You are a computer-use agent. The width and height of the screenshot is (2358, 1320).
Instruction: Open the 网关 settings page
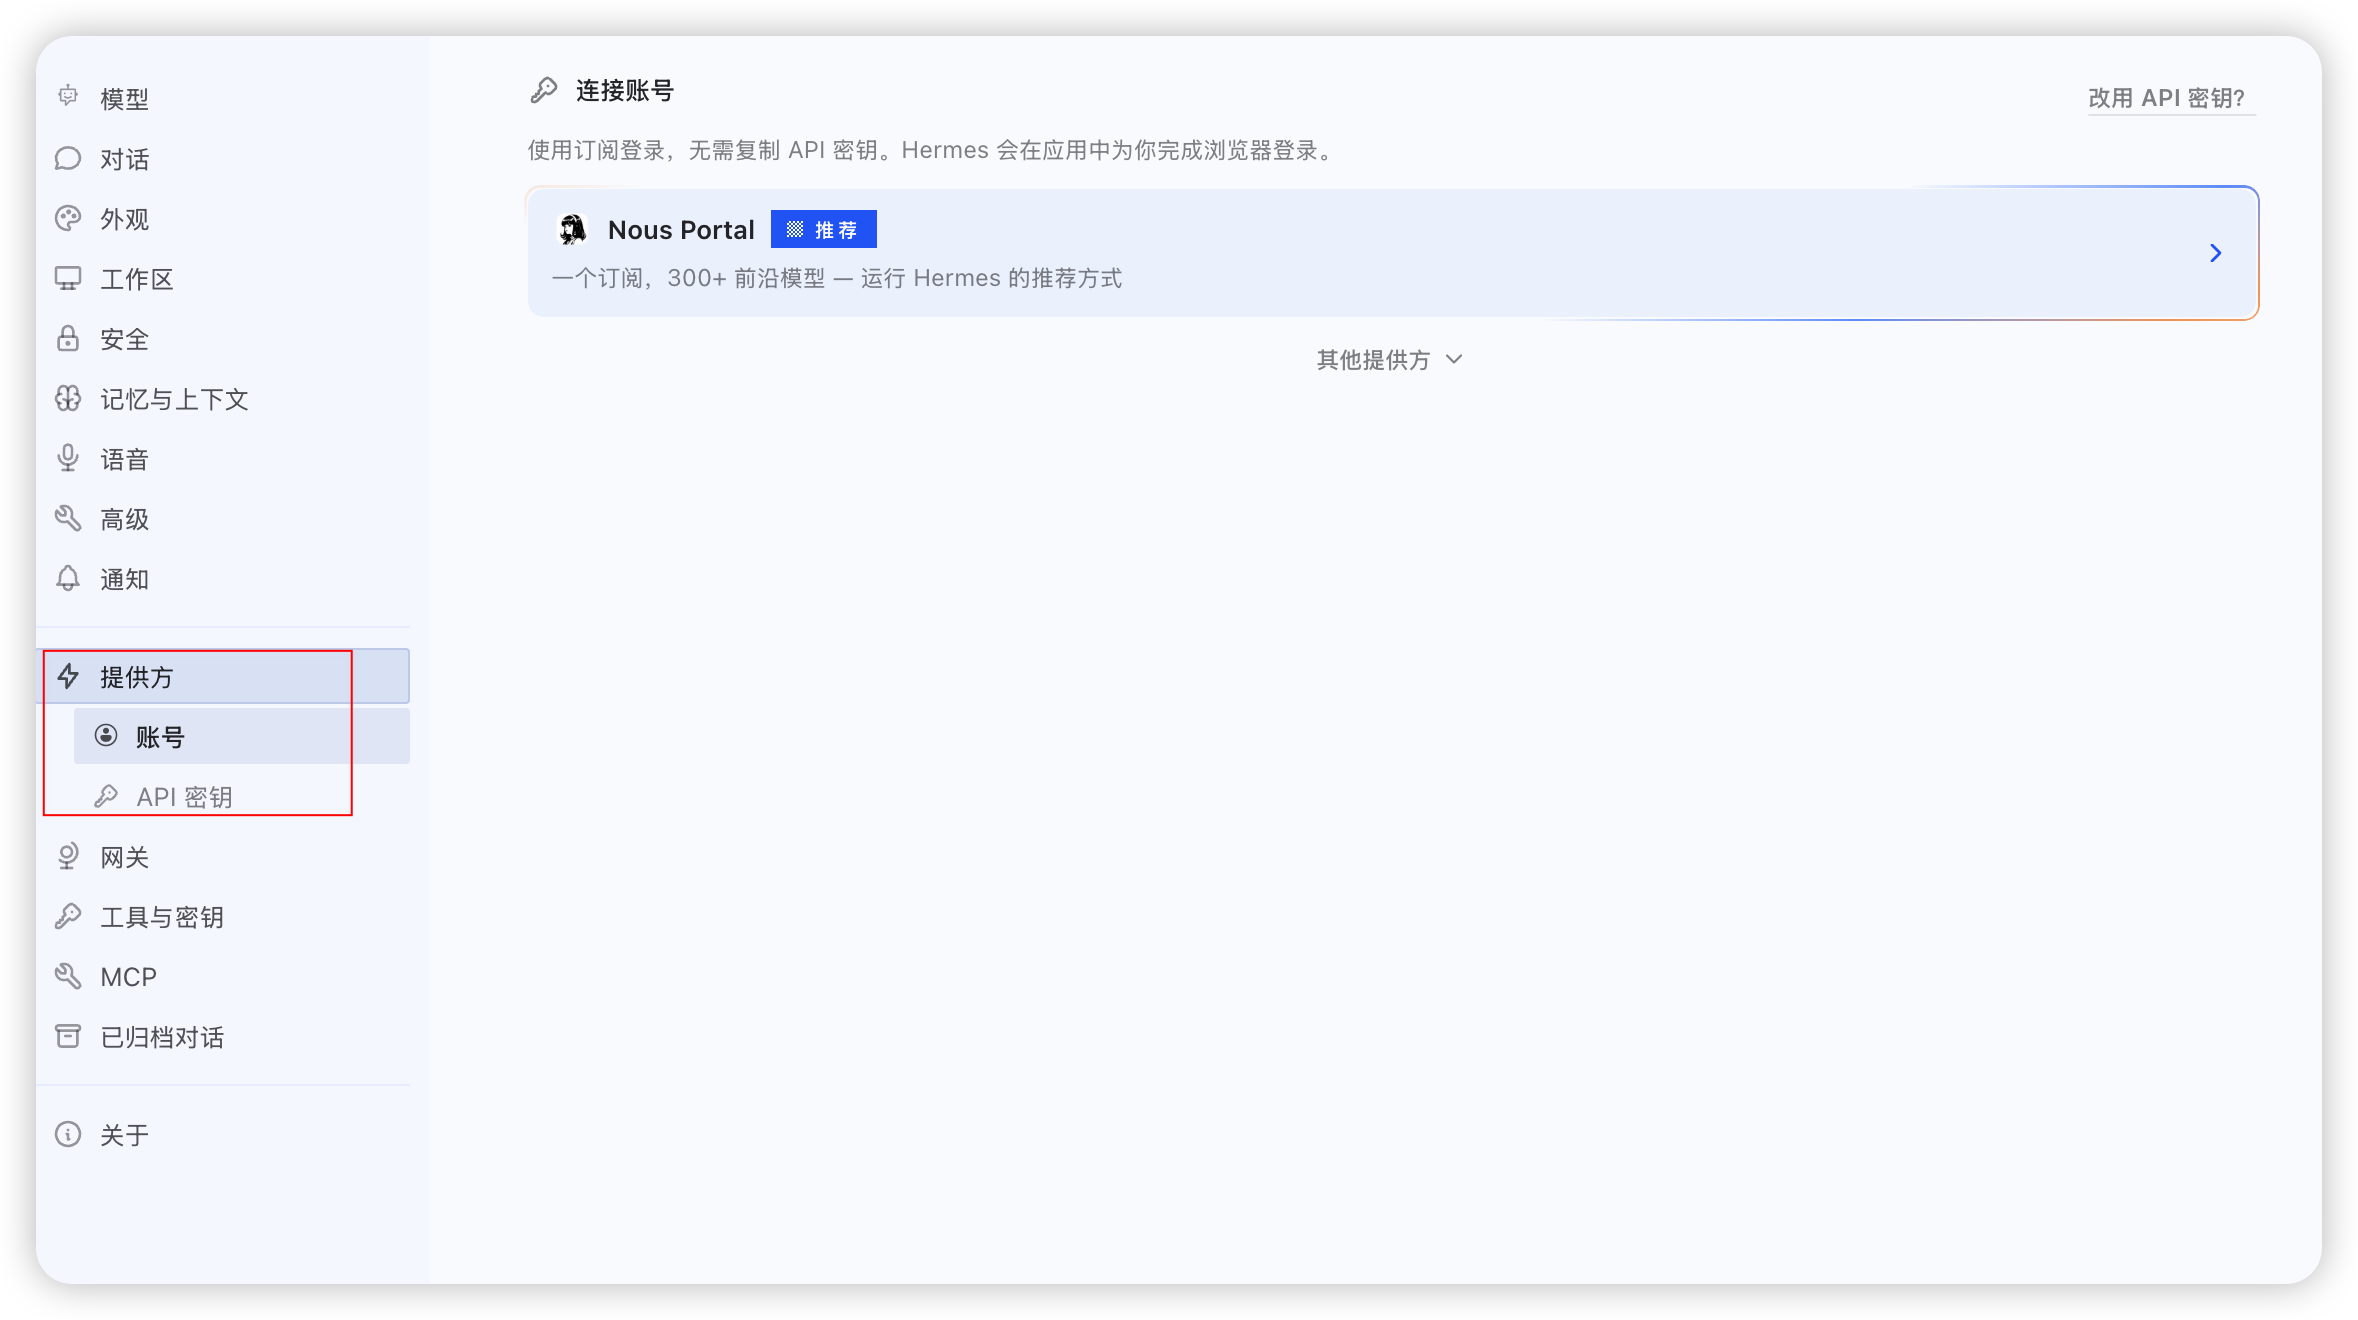click(223, 857)
